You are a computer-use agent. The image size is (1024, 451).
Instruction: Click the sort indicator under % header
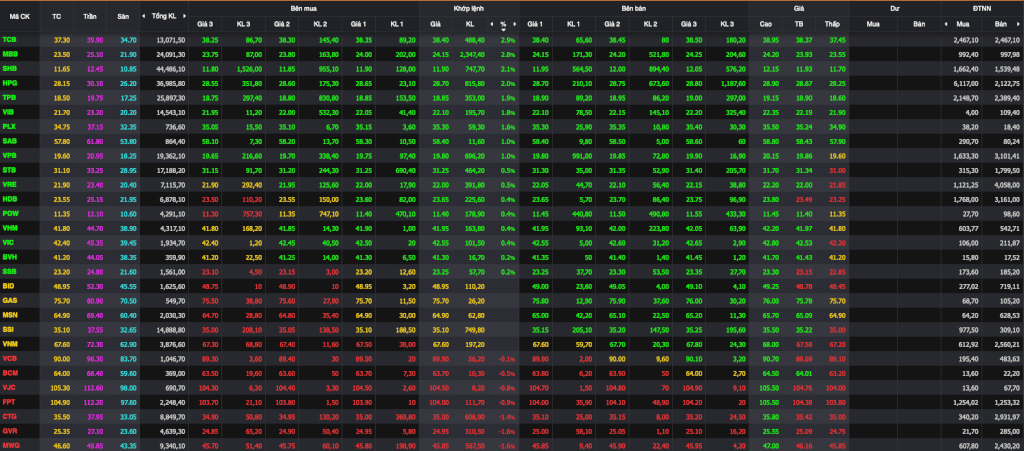(x=504, y=30)
